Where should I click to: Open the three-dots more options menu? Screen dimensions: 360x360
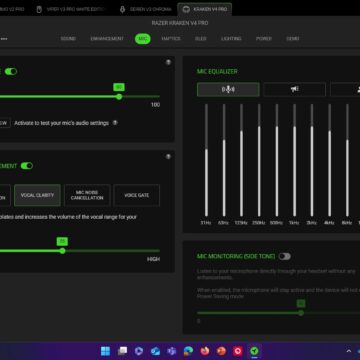tap(4, 39)
